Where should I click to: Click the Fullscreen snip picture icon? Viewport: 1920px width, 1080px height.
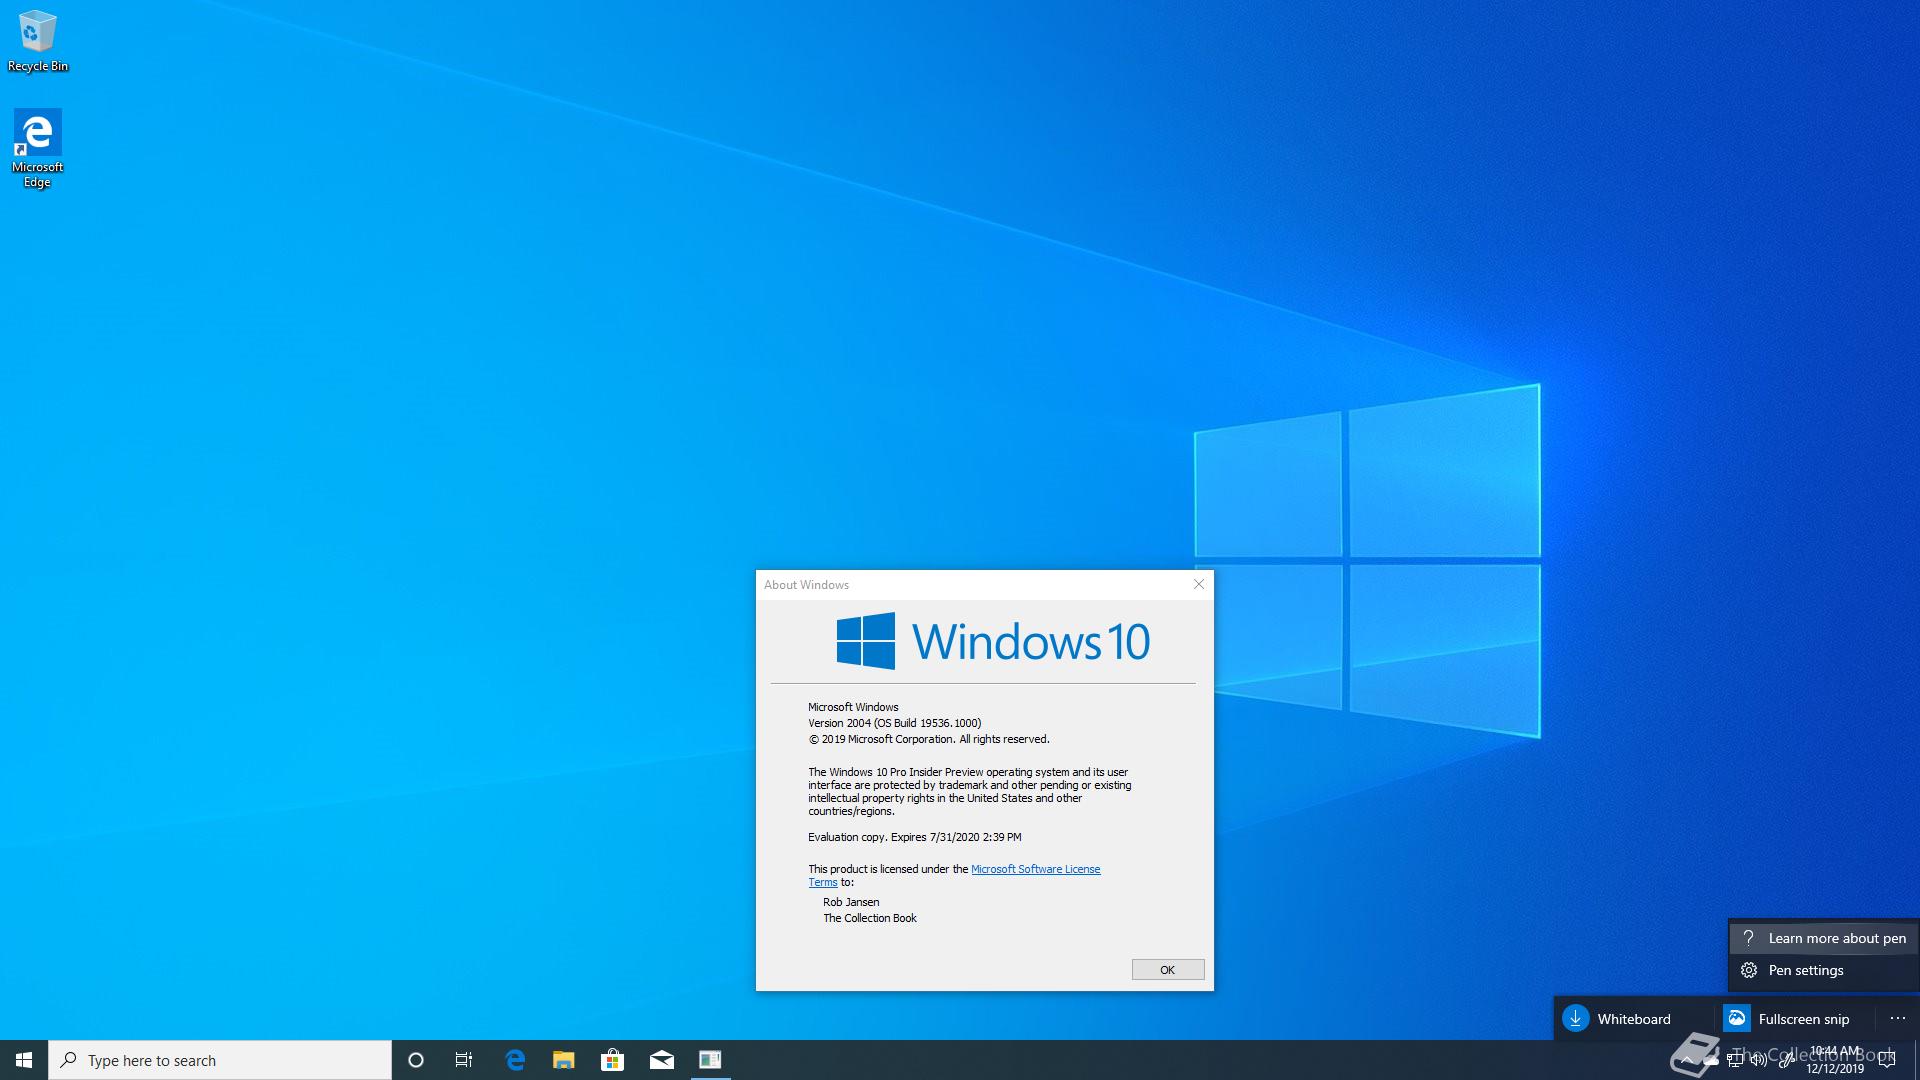click(x=1737, y=1018)
